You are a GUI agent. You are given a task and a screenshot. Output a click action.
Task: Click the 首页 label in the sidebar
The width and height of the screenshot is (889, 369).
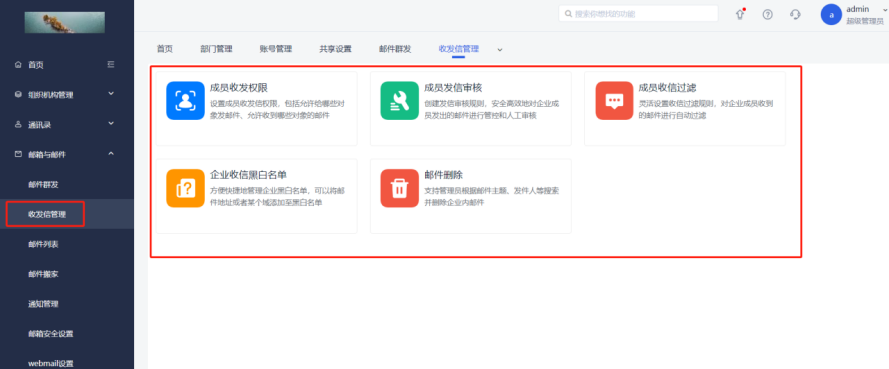(36, 65)
